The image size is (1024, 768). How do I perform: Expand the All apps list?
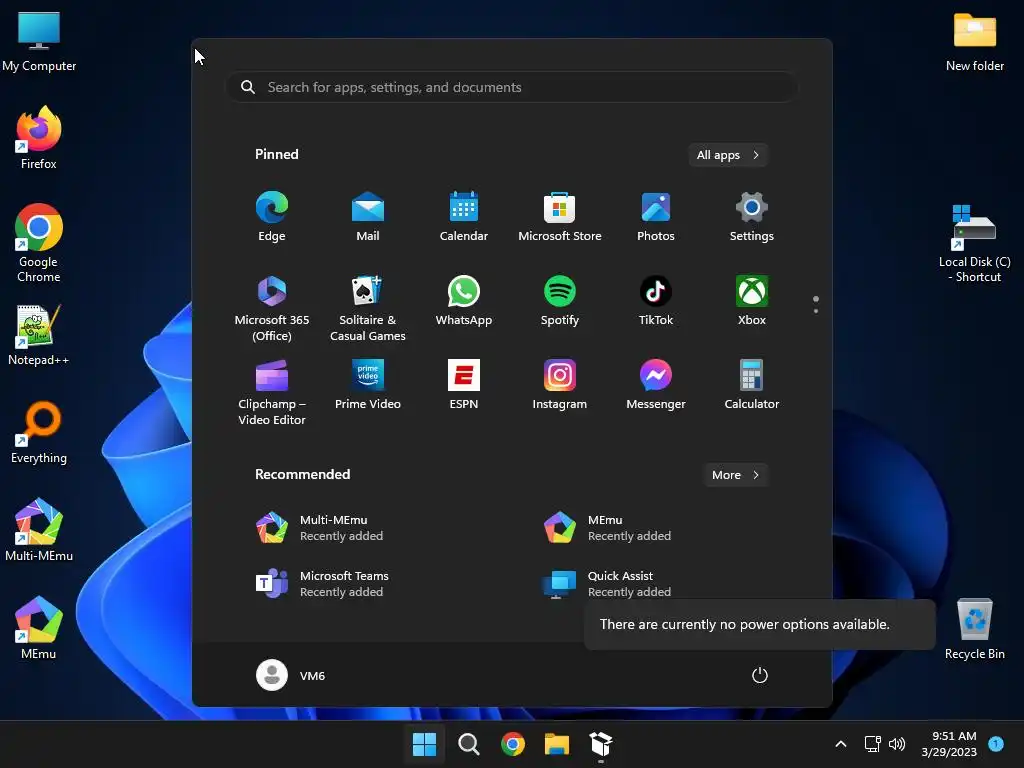(x=728, y=155)
